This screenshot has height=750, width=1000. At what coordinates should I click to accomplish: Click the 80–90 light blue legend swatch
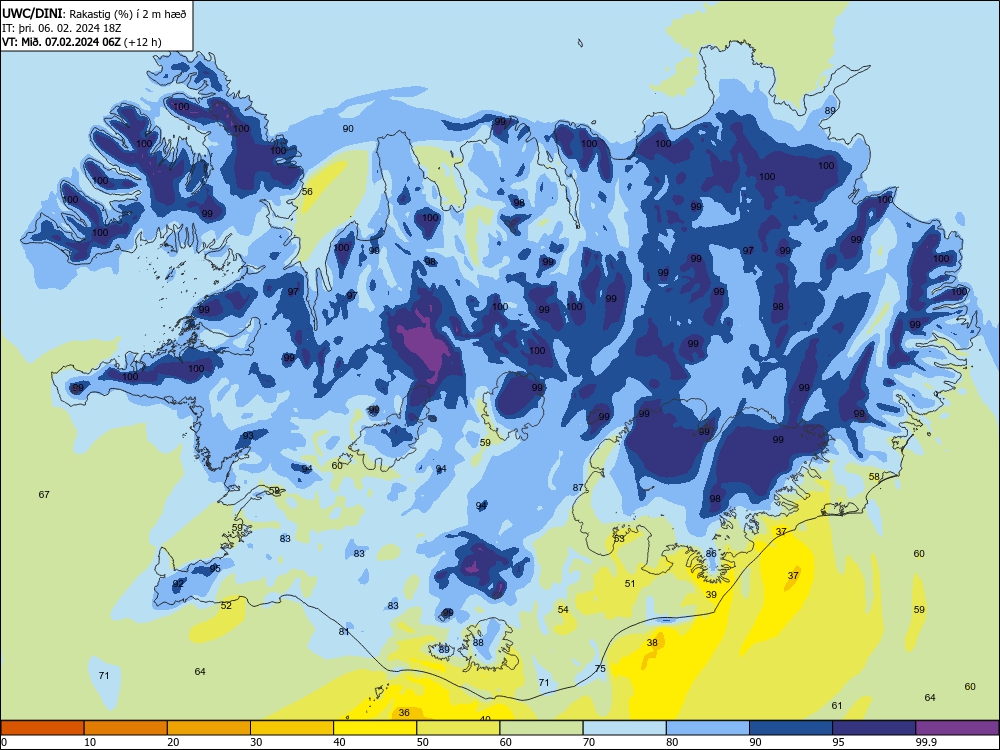point(708,728)
